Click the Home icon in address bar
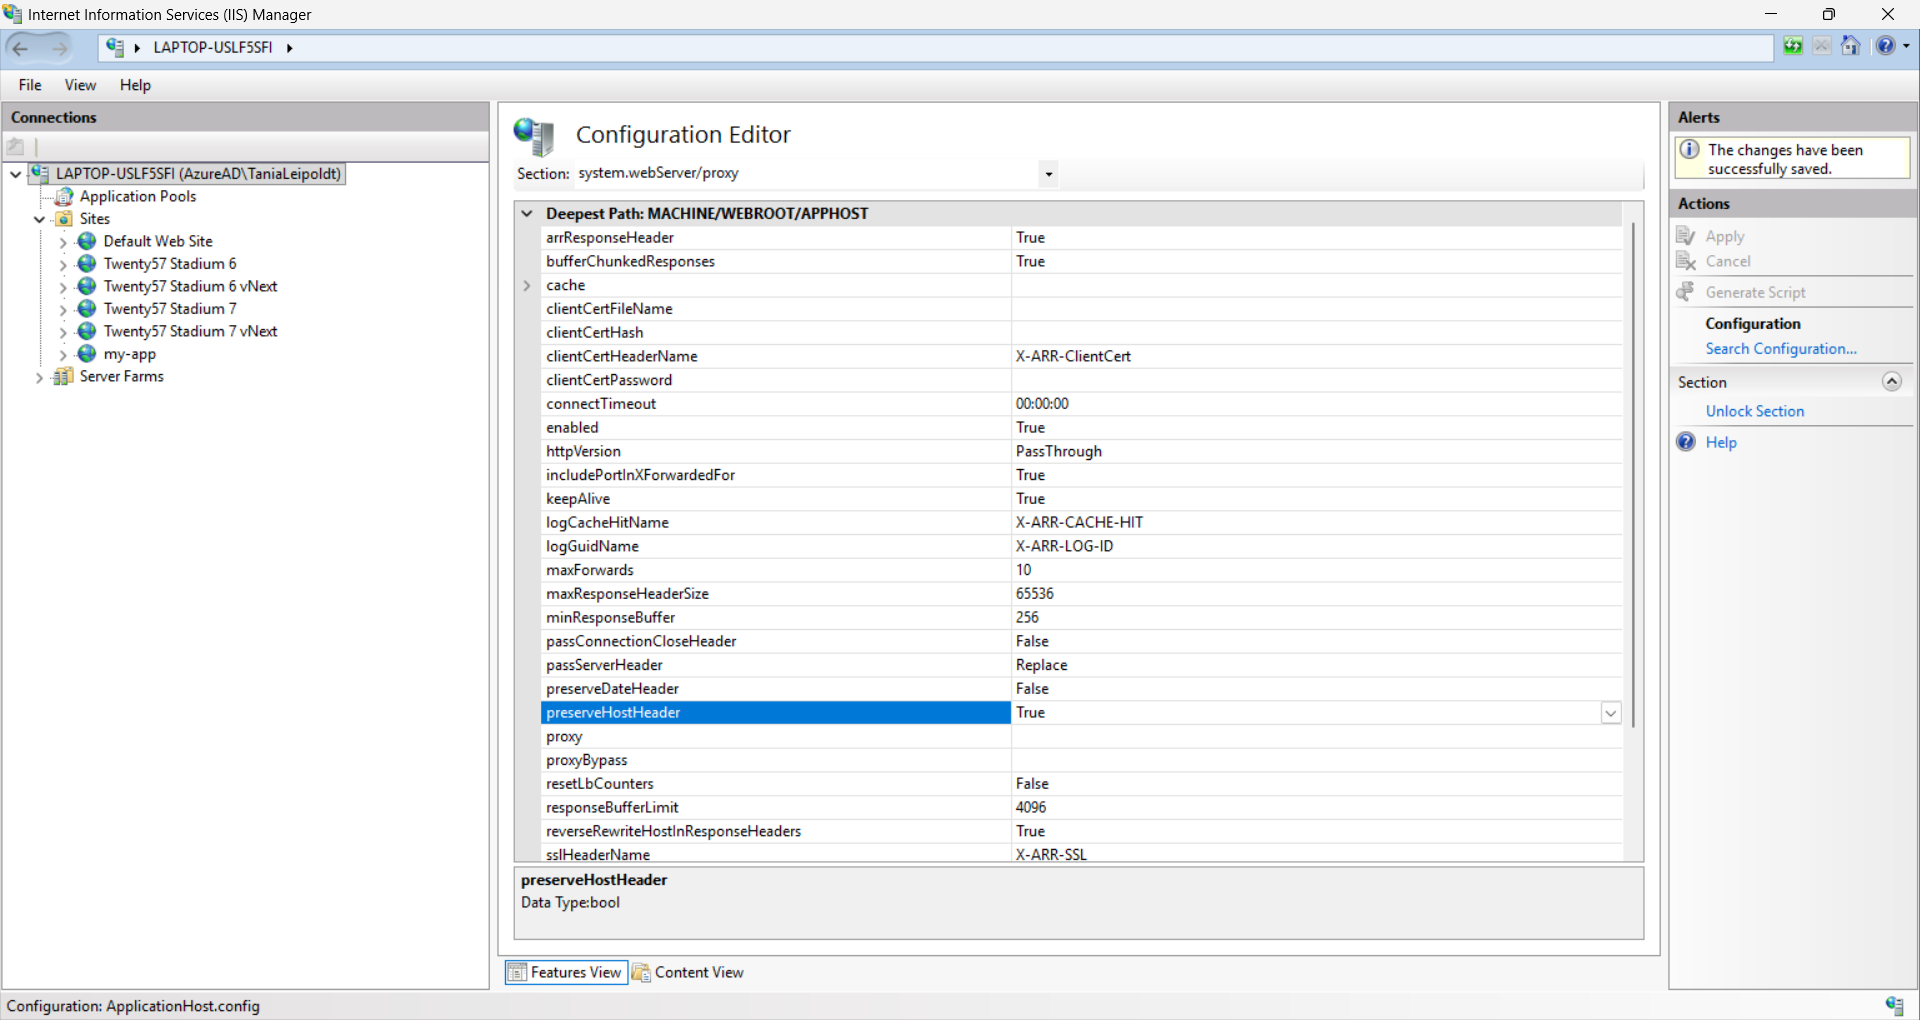This screenshot has height=1020, width=1920. click(x=1851, y=46)
